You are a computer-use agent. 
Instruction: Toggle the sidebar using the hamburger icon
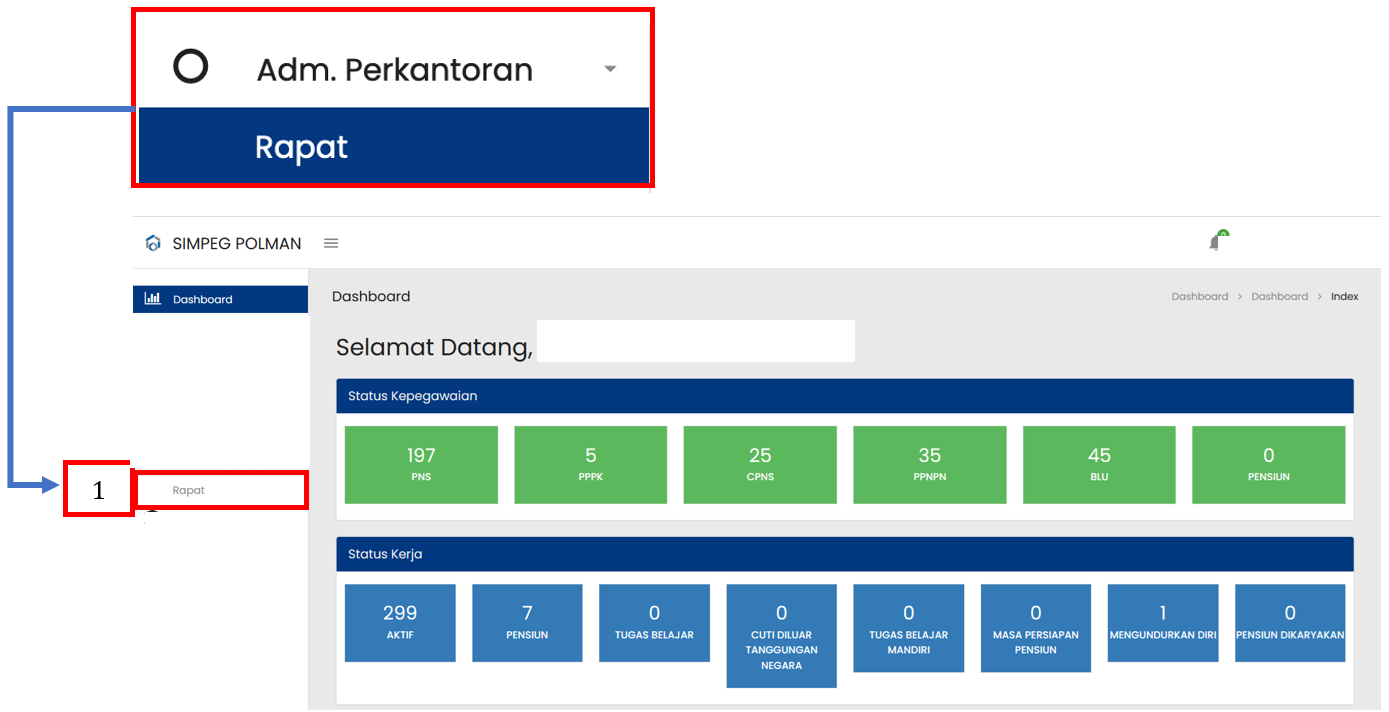coord(331,243)
